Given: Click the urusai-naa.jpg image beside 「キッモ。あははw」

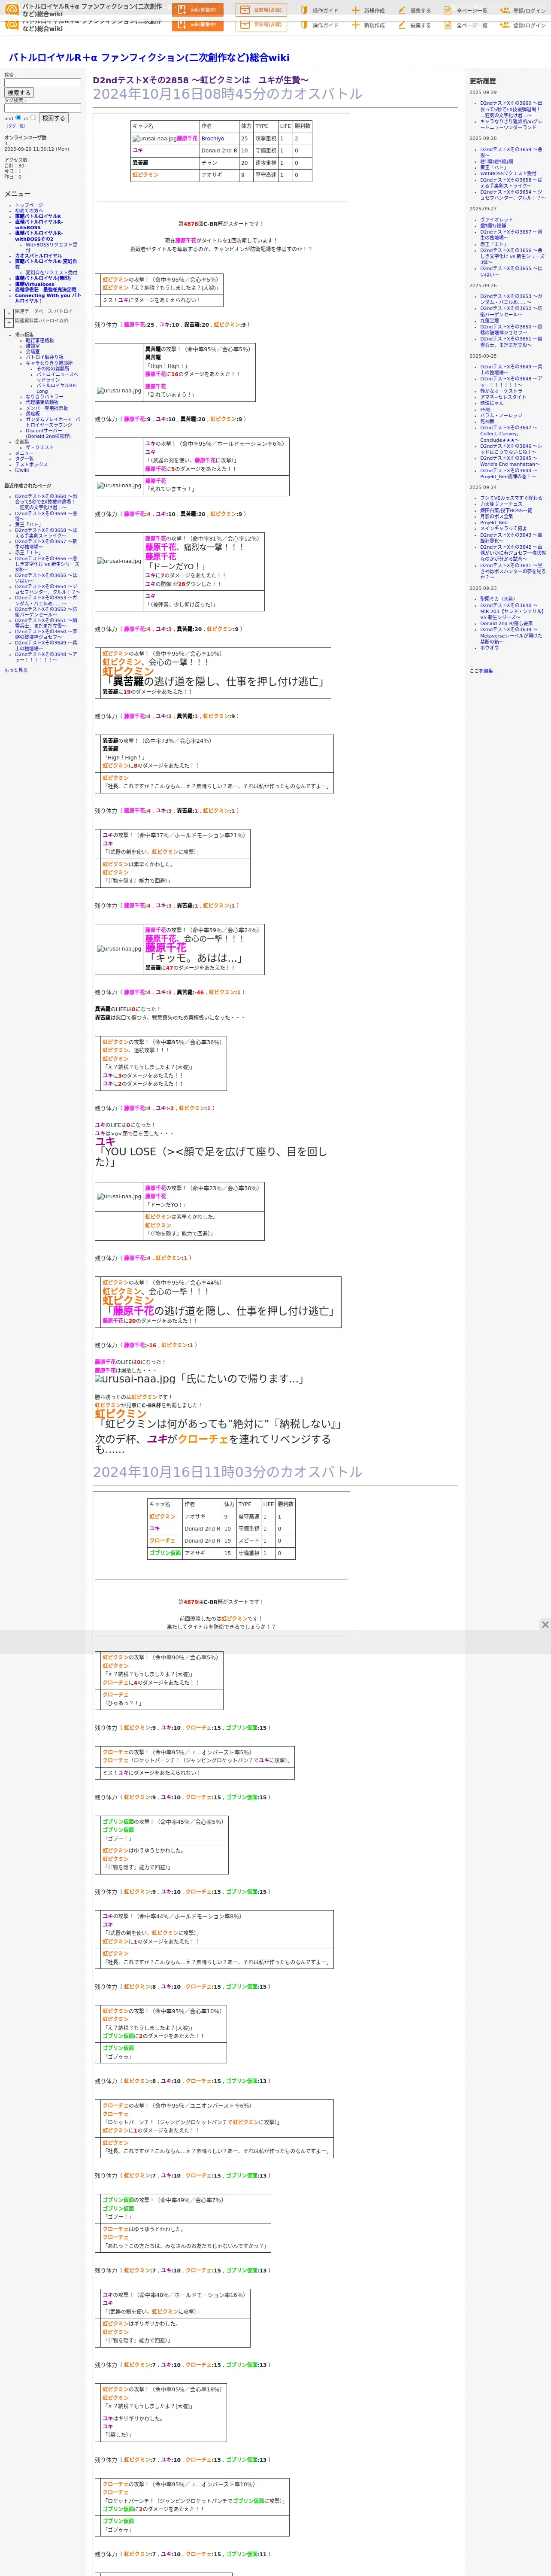Looking at the screenshot, I should (x=119, y=949).
